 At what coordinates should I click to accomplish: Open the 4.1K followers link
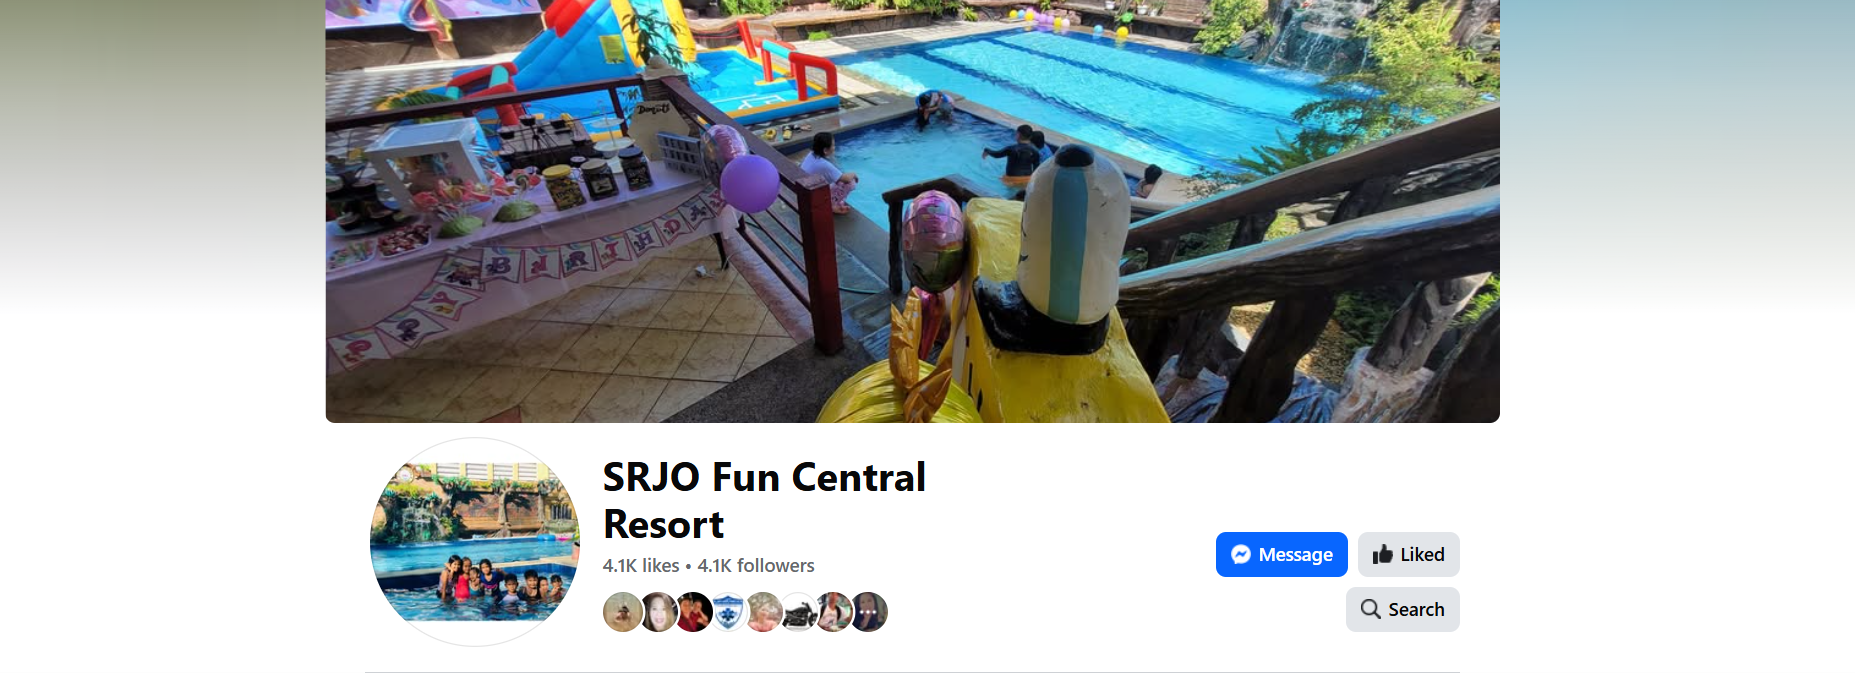coord(756,566)
